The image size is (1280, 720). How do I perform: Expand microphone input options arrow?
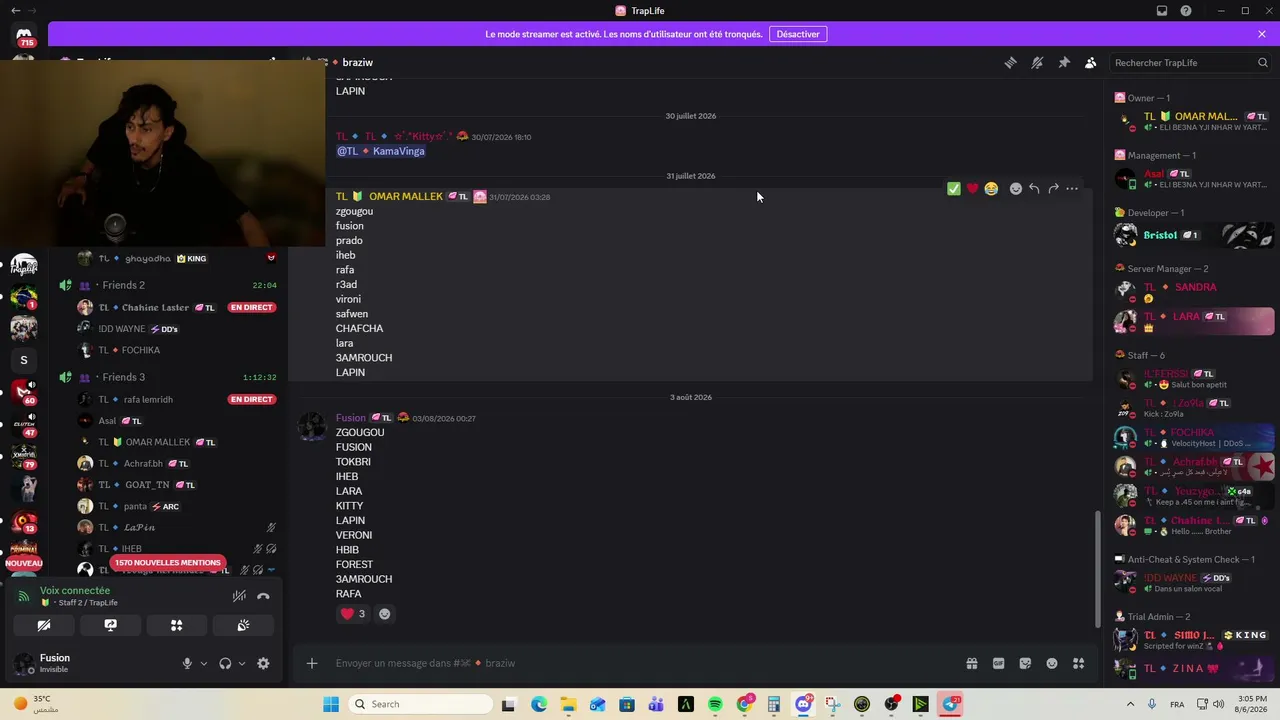(x=204, y=663)
